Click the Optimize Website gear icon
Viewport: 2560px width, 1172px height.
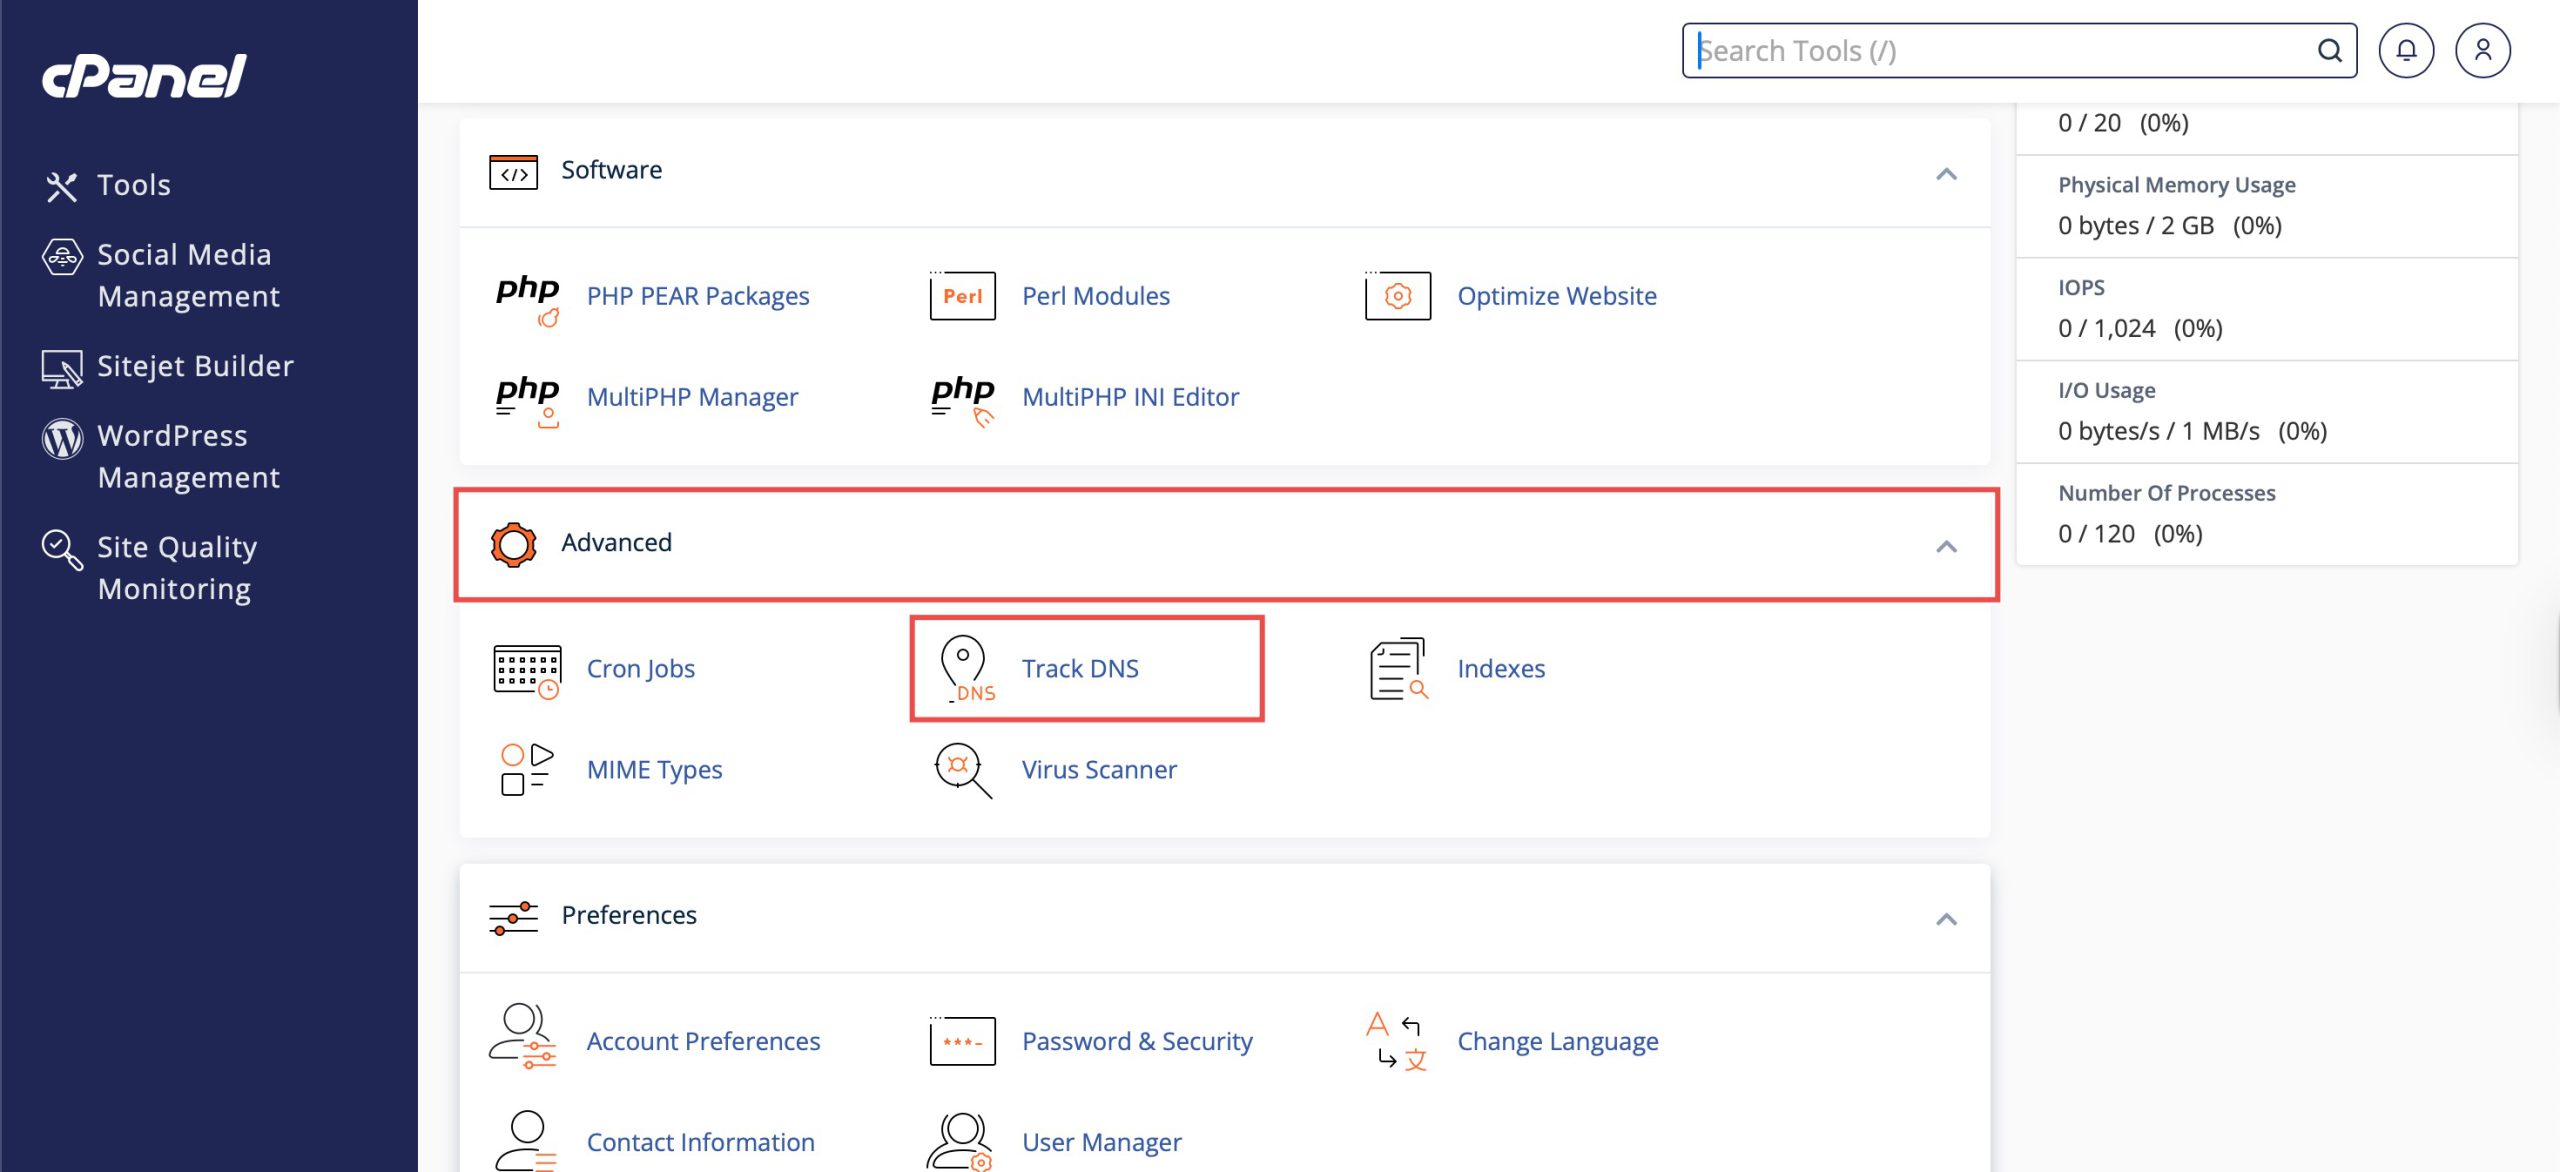point(1397,296)
